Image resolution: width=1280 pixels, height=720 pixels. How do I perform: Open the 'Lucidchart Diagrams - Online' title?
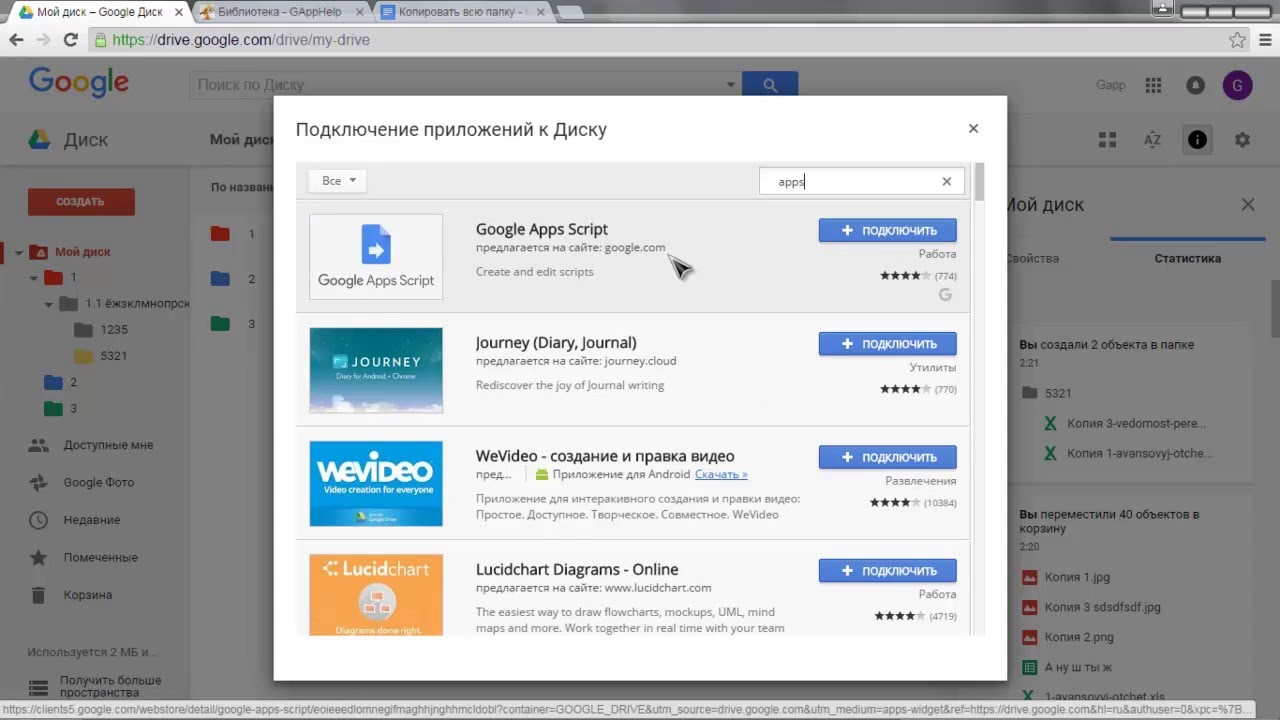click(577, 569)
